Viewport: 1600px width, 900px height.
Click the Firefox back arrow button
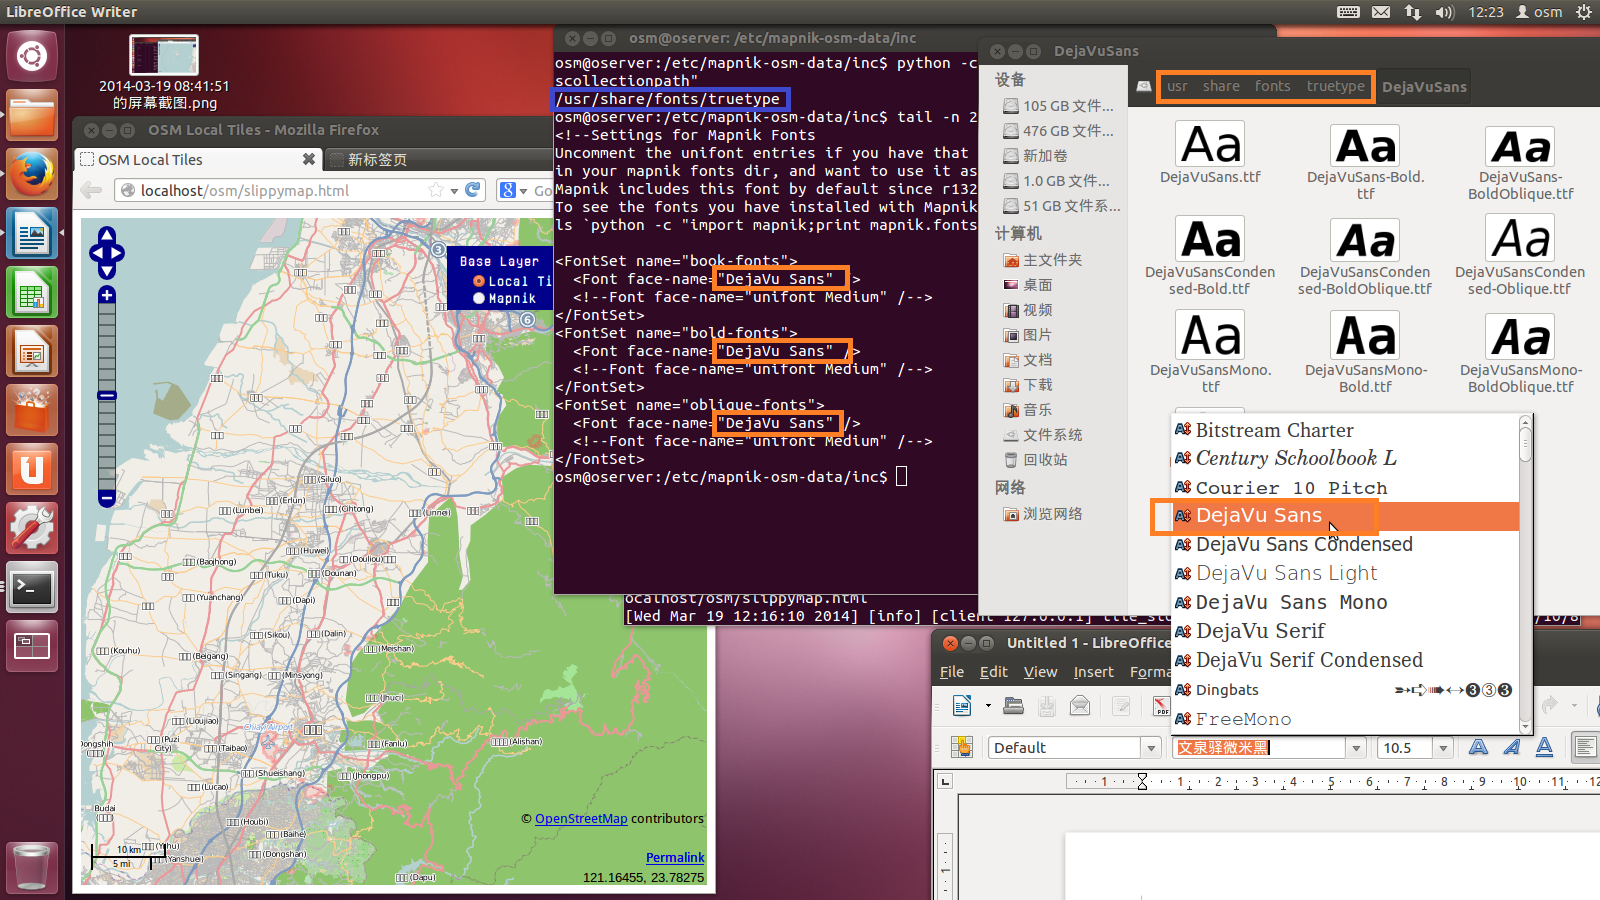coord(92,190)
